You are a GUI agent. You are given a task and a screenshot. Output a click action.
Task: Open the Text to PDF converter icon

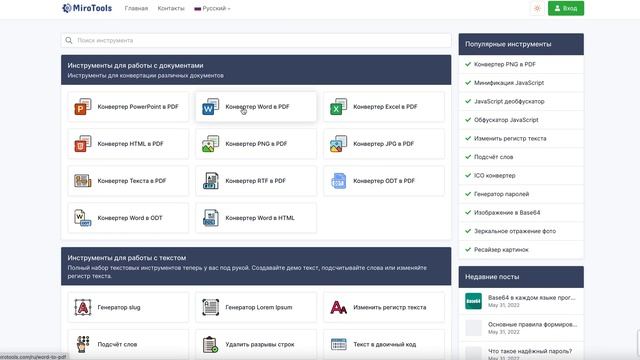point(82,181)
